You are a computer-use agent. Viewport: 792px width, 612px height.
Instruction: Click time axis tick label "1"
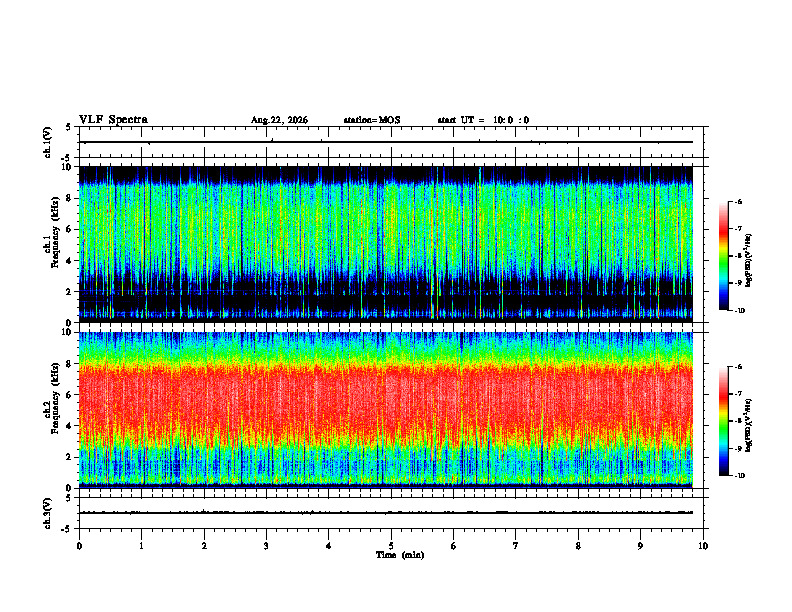click(x=141, y=546)
